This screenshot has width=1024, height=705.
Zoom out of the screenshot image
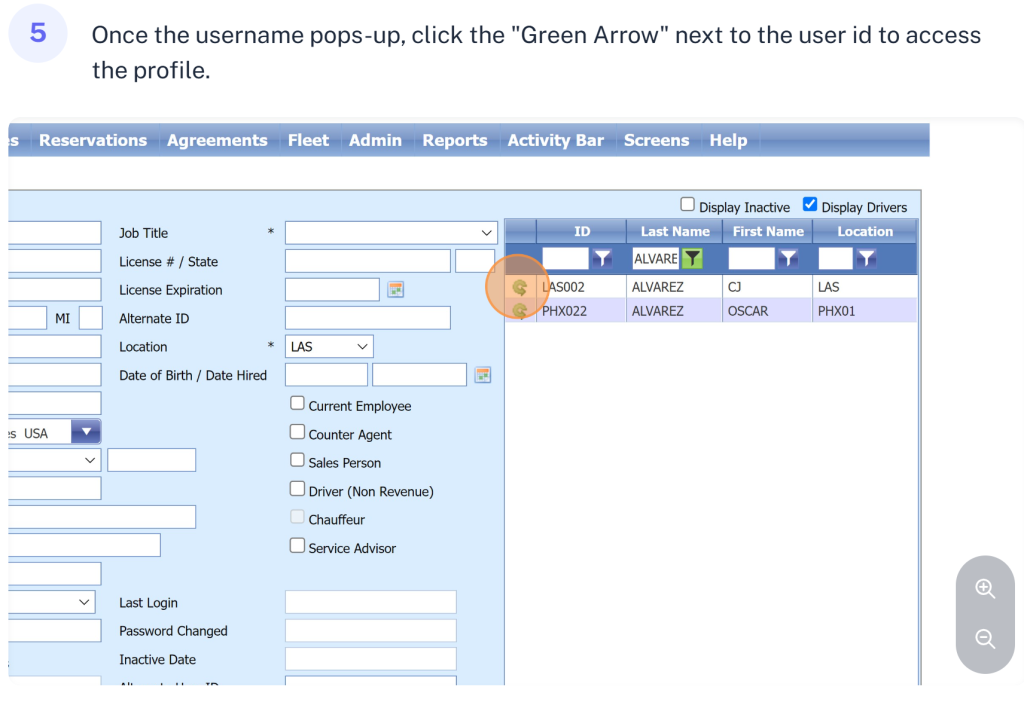pyautogui.click(x=985, y=639)
